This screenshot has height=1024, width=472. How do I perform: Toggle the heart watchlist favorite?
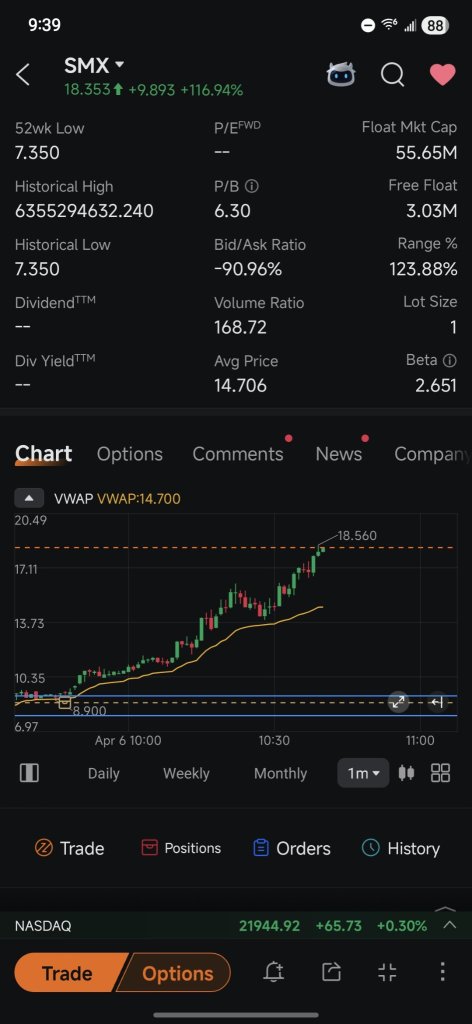point(442,74)
